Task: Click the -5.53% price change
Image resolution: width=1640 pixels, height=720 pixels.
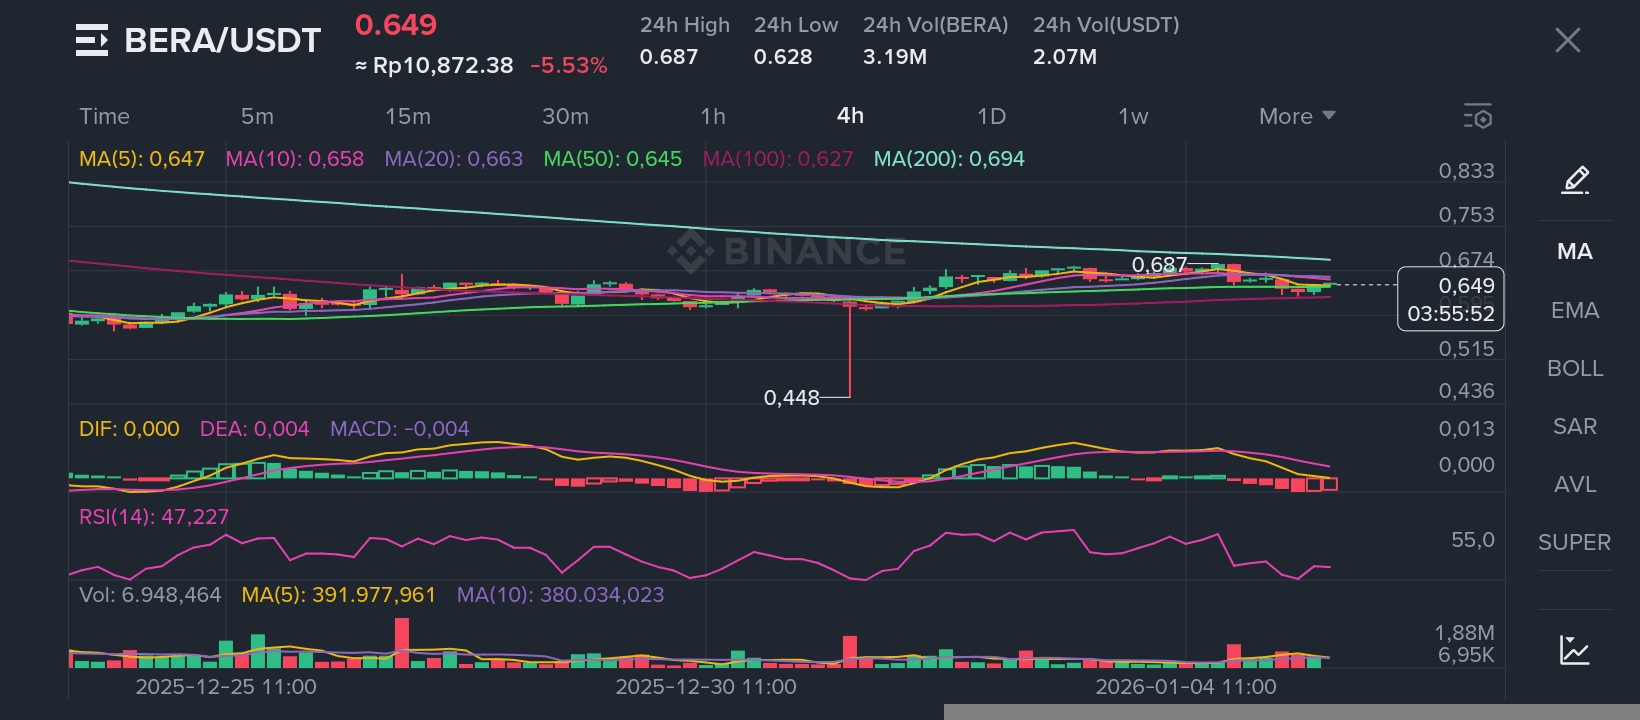Action: (569, 66)
